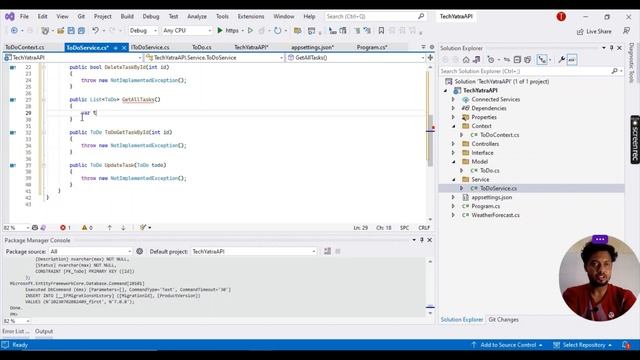
Task: Click the Open file folder toolbar icon
Action: [60, 31]
